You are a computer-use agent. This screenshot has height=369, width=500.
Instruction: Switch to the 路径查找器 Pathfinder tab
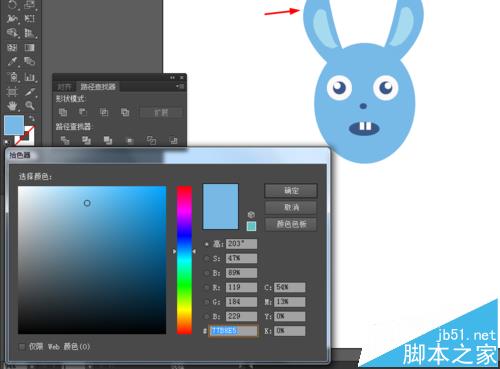98,87
